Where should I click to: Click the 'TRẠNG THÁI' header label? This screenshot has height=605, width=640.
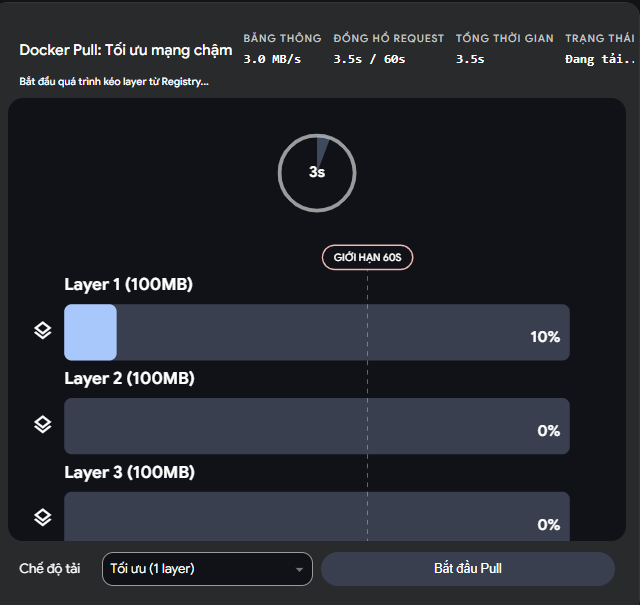600,38
